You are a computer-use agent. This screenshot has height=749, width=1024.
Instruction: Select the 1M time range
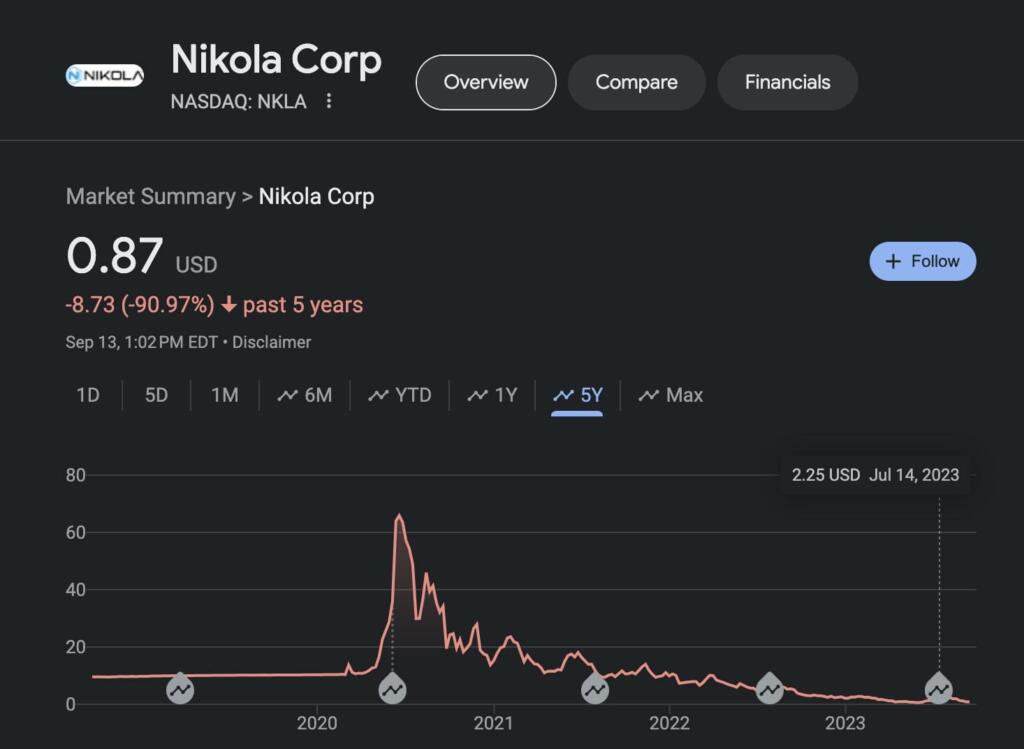click(x=224, y=395)
